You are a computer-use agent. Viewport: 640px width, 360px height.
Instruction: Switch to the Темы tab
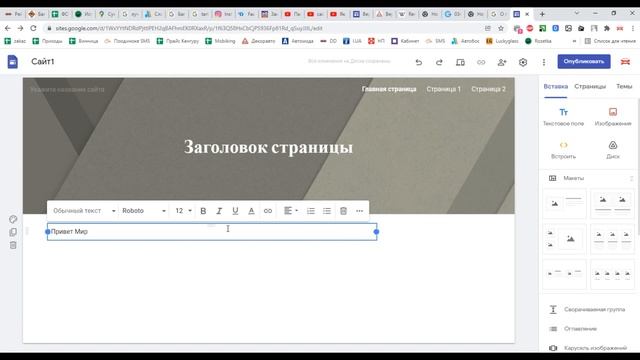pyautogui.click(x=624, y=87)
